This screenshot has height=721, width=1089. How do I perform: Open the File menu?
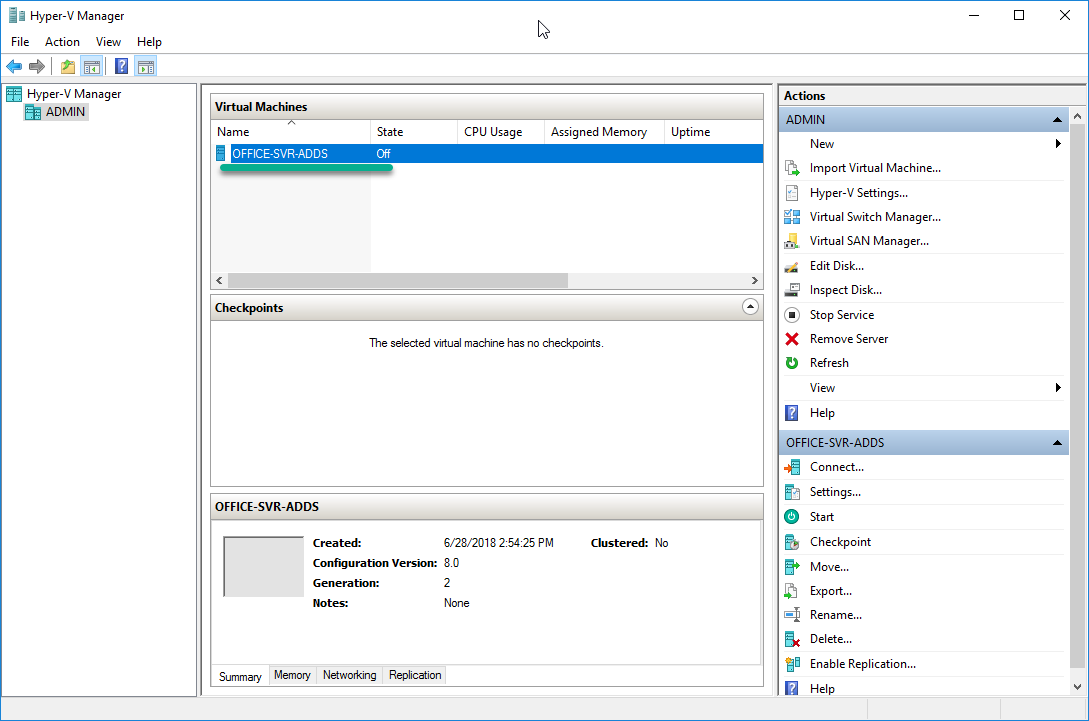pos(20,42)
